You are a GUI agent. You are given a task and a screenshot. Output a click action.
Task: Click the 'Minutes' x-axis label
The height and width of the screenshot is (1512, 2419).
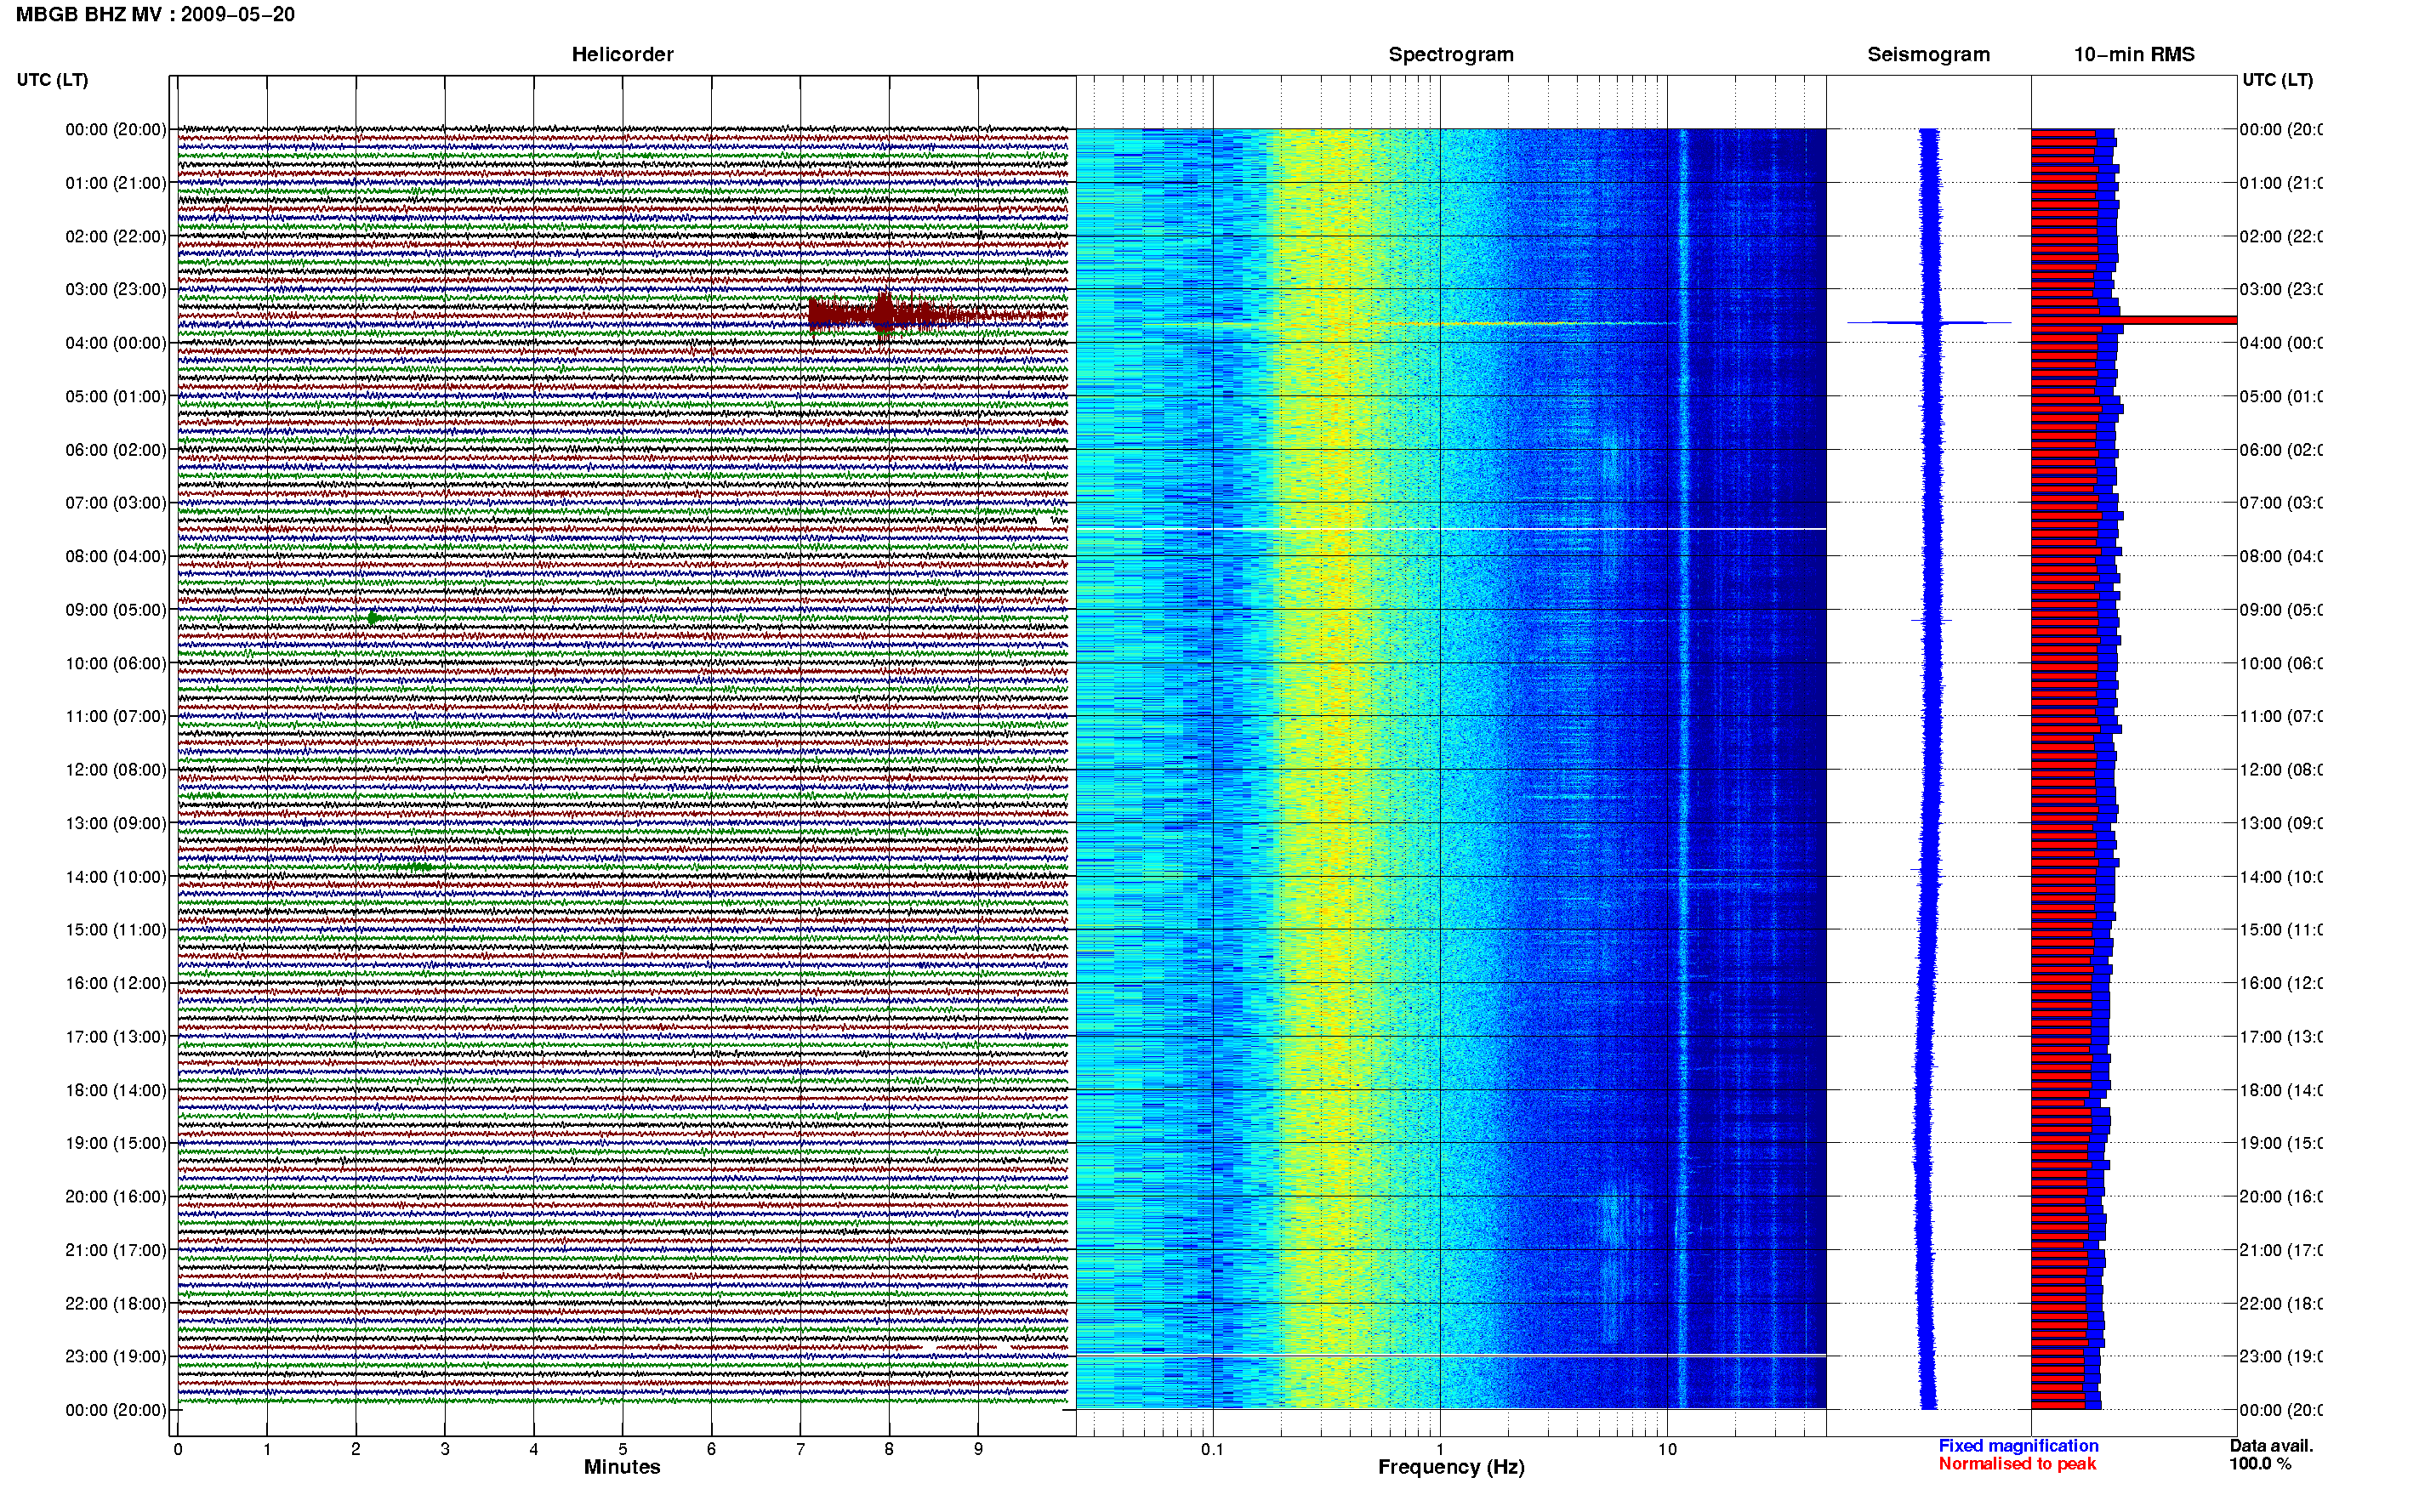[x=622, y=1467]
